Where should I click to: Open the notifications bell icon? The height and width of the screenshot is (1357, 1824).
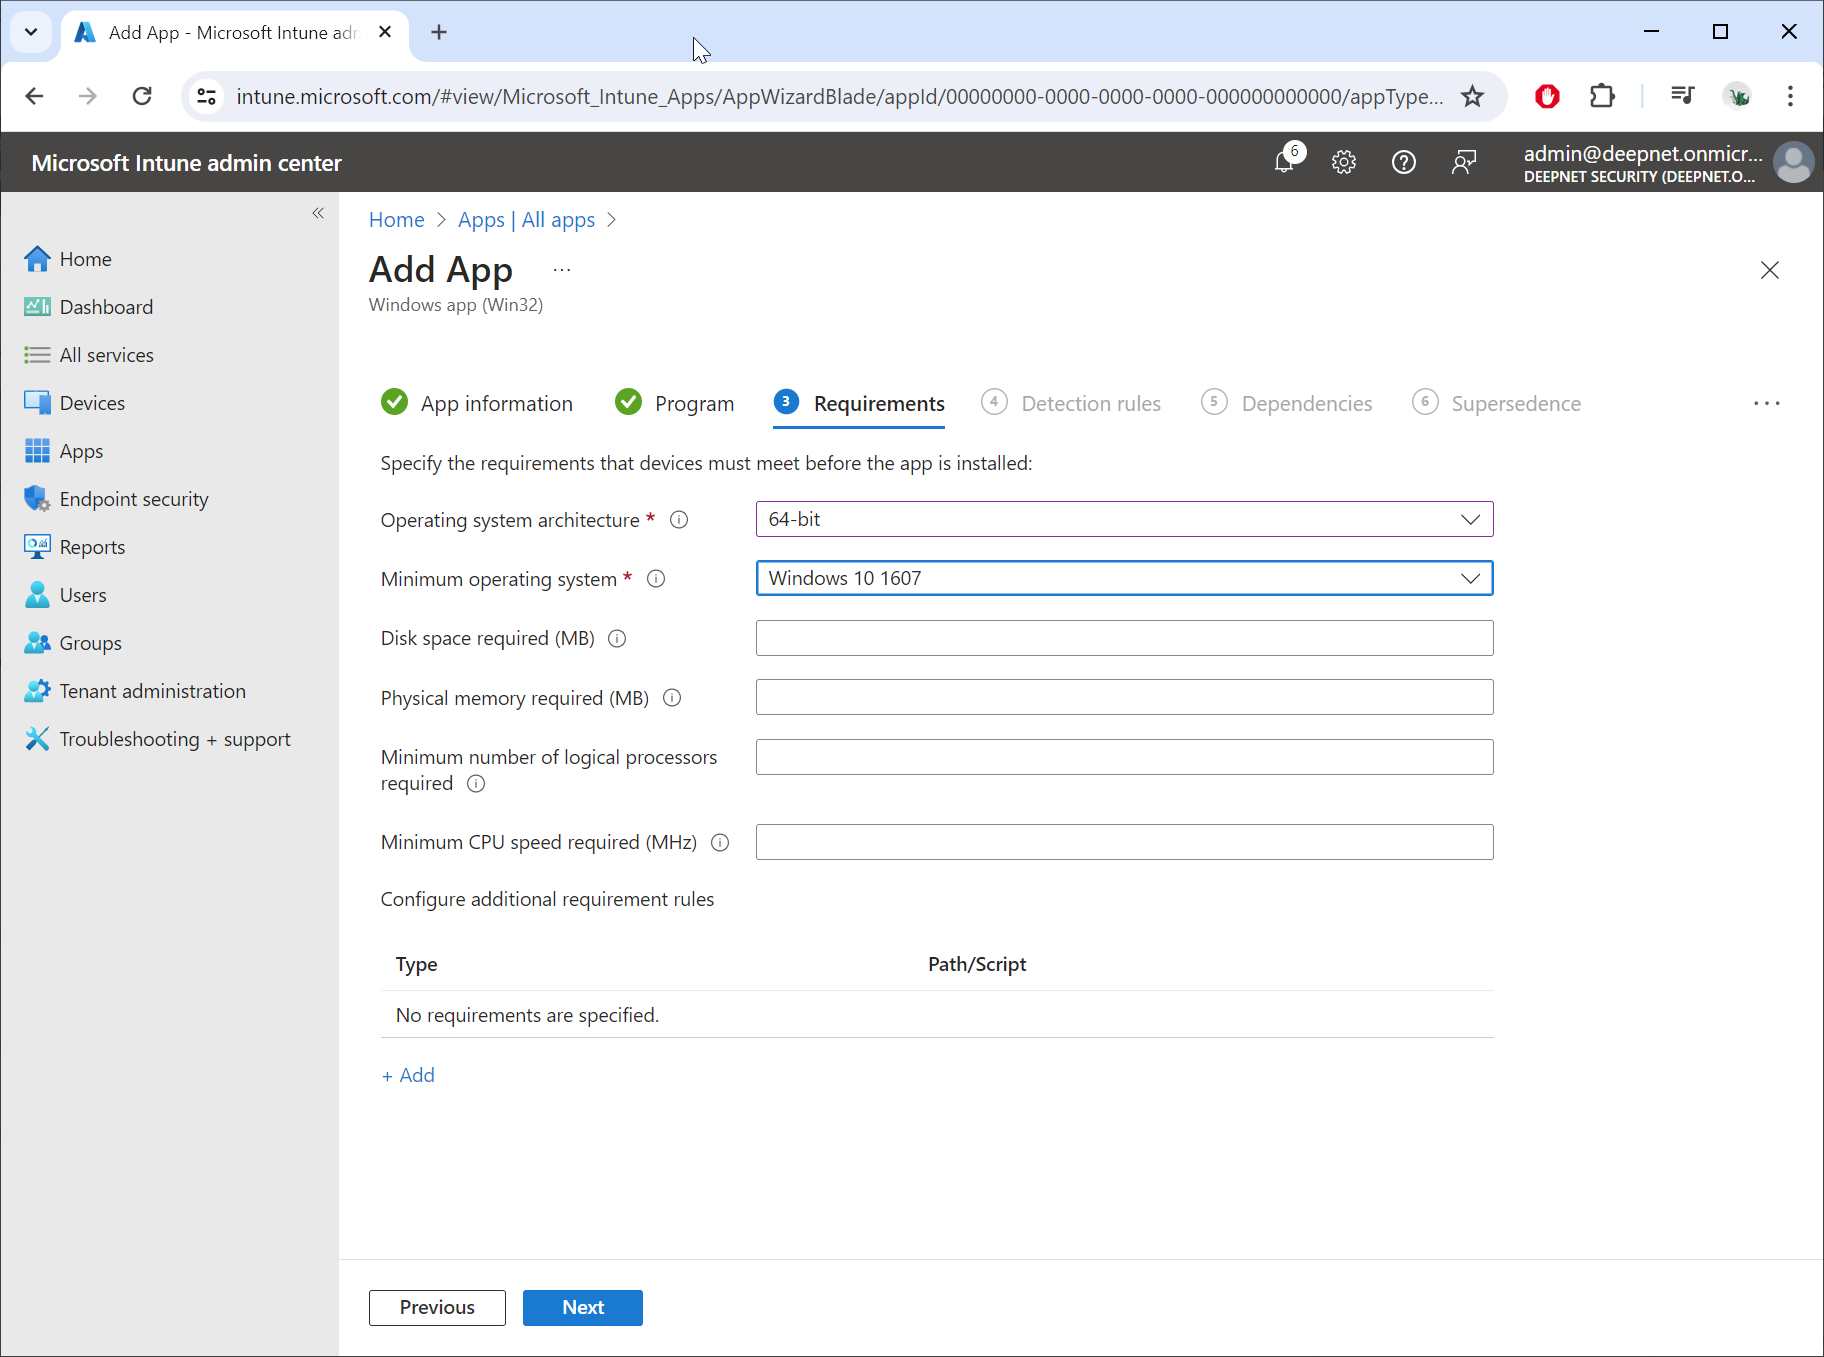pos(1285,161)
